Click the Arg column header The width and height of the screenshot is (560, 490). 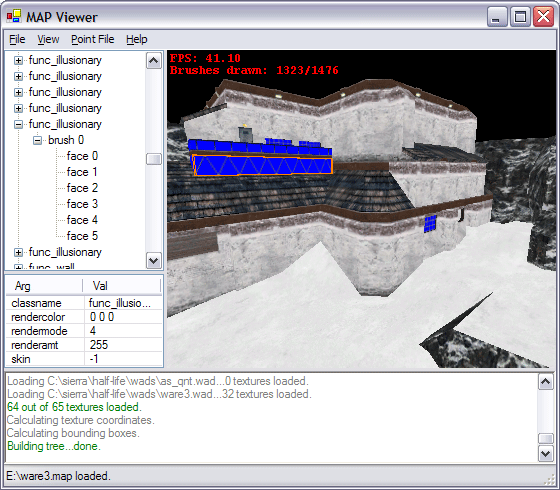45,286
